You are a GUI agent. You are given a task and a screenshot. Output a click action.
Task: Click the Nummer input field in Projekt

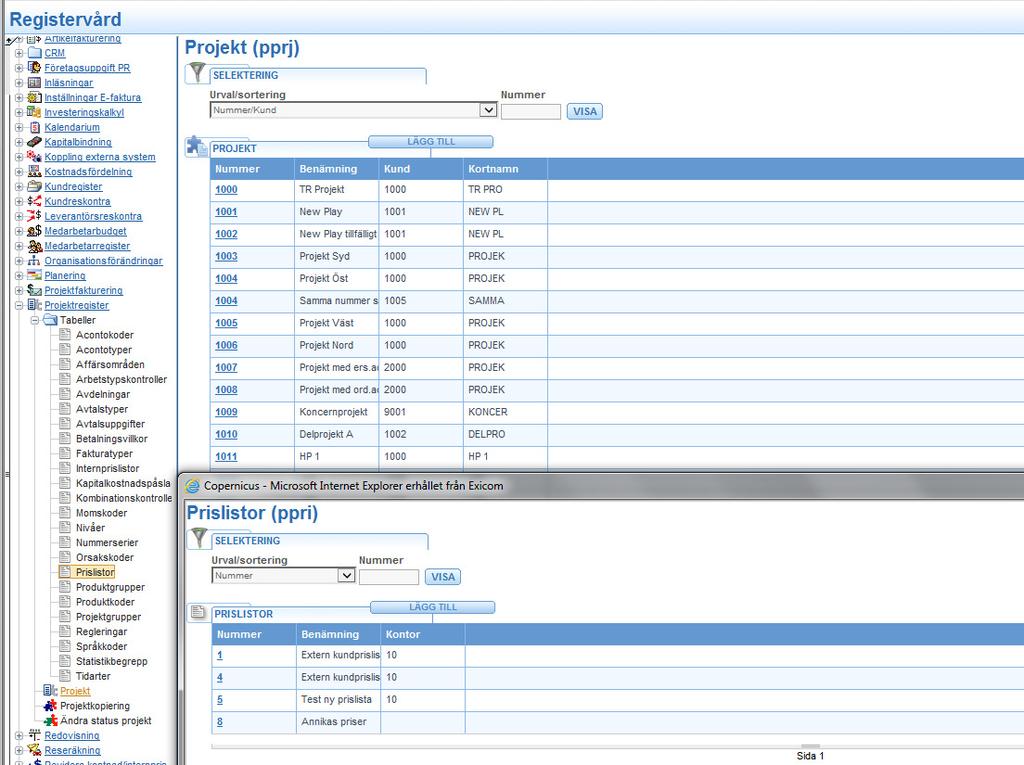pos(530,111)
